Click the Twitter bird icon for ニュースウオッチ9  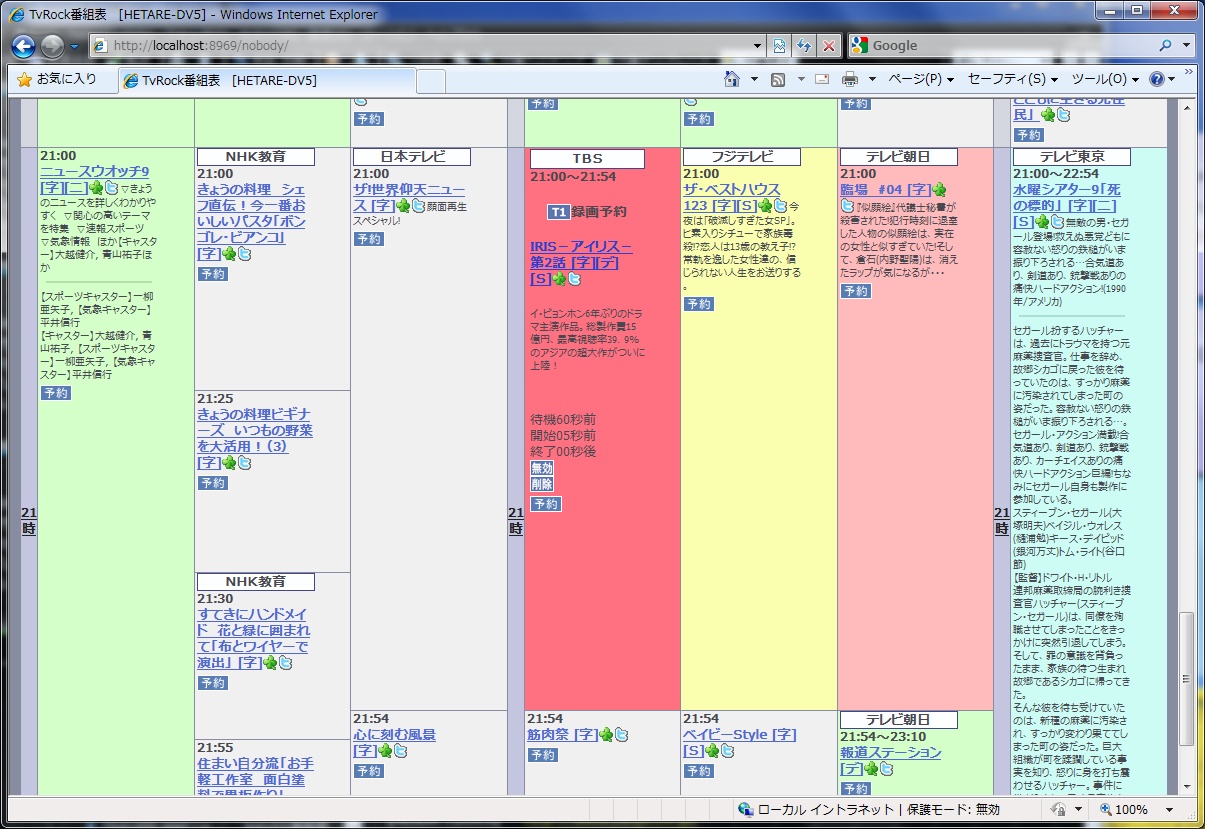112,188
